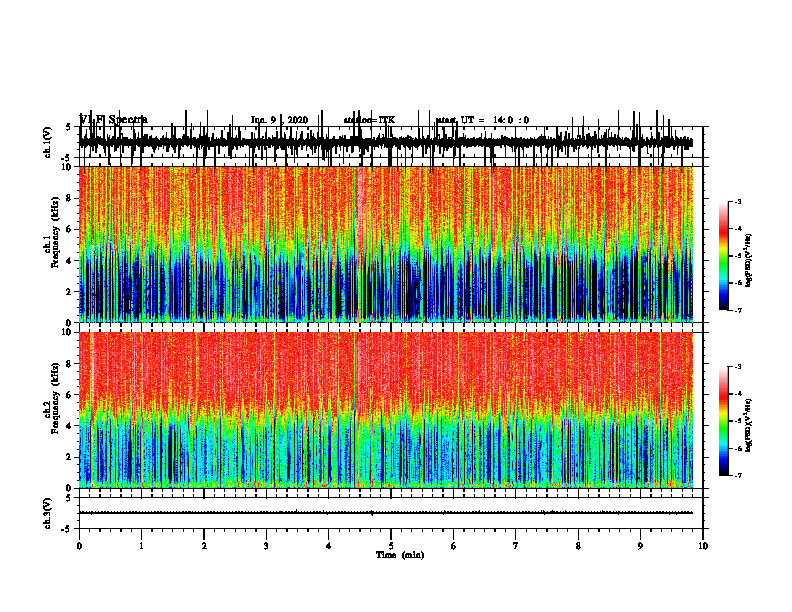This screenshot has width=792, height=612.
Task: Click the 'ch.3(V)' waveform axis label
Action: (47, 513)
